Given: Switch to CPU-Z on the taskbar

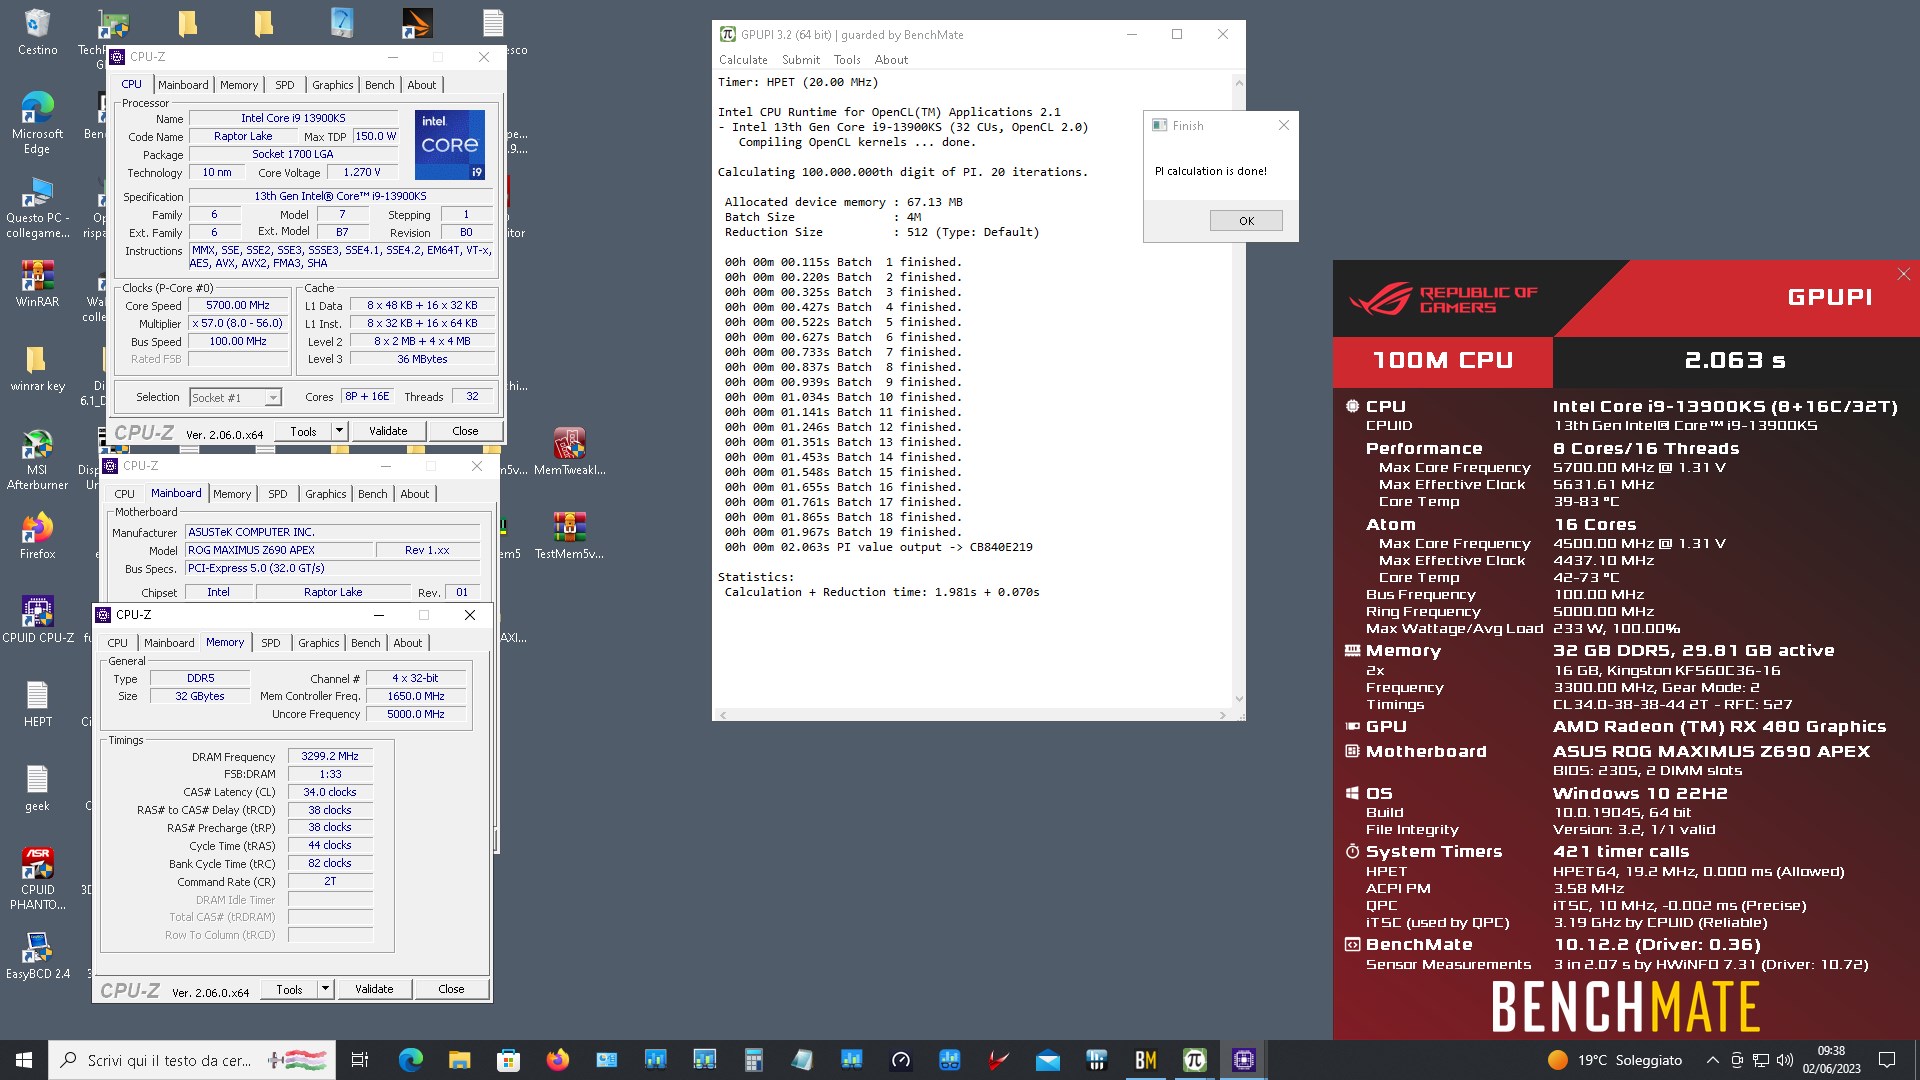Looking at the screenshot, I should tap(1243, 1060).
